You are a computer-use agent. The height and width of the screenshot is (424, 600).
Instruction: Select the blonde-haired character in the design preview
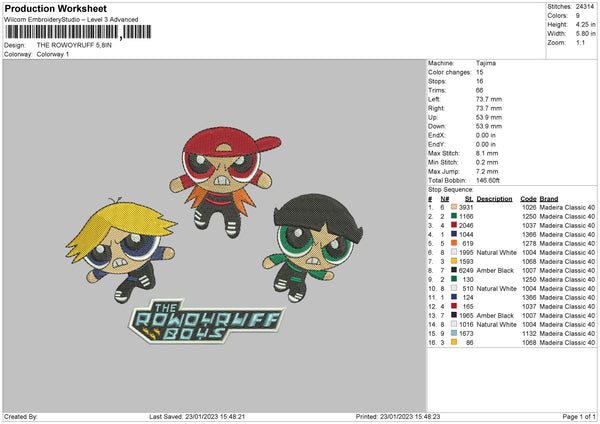(x=121, y=250)
